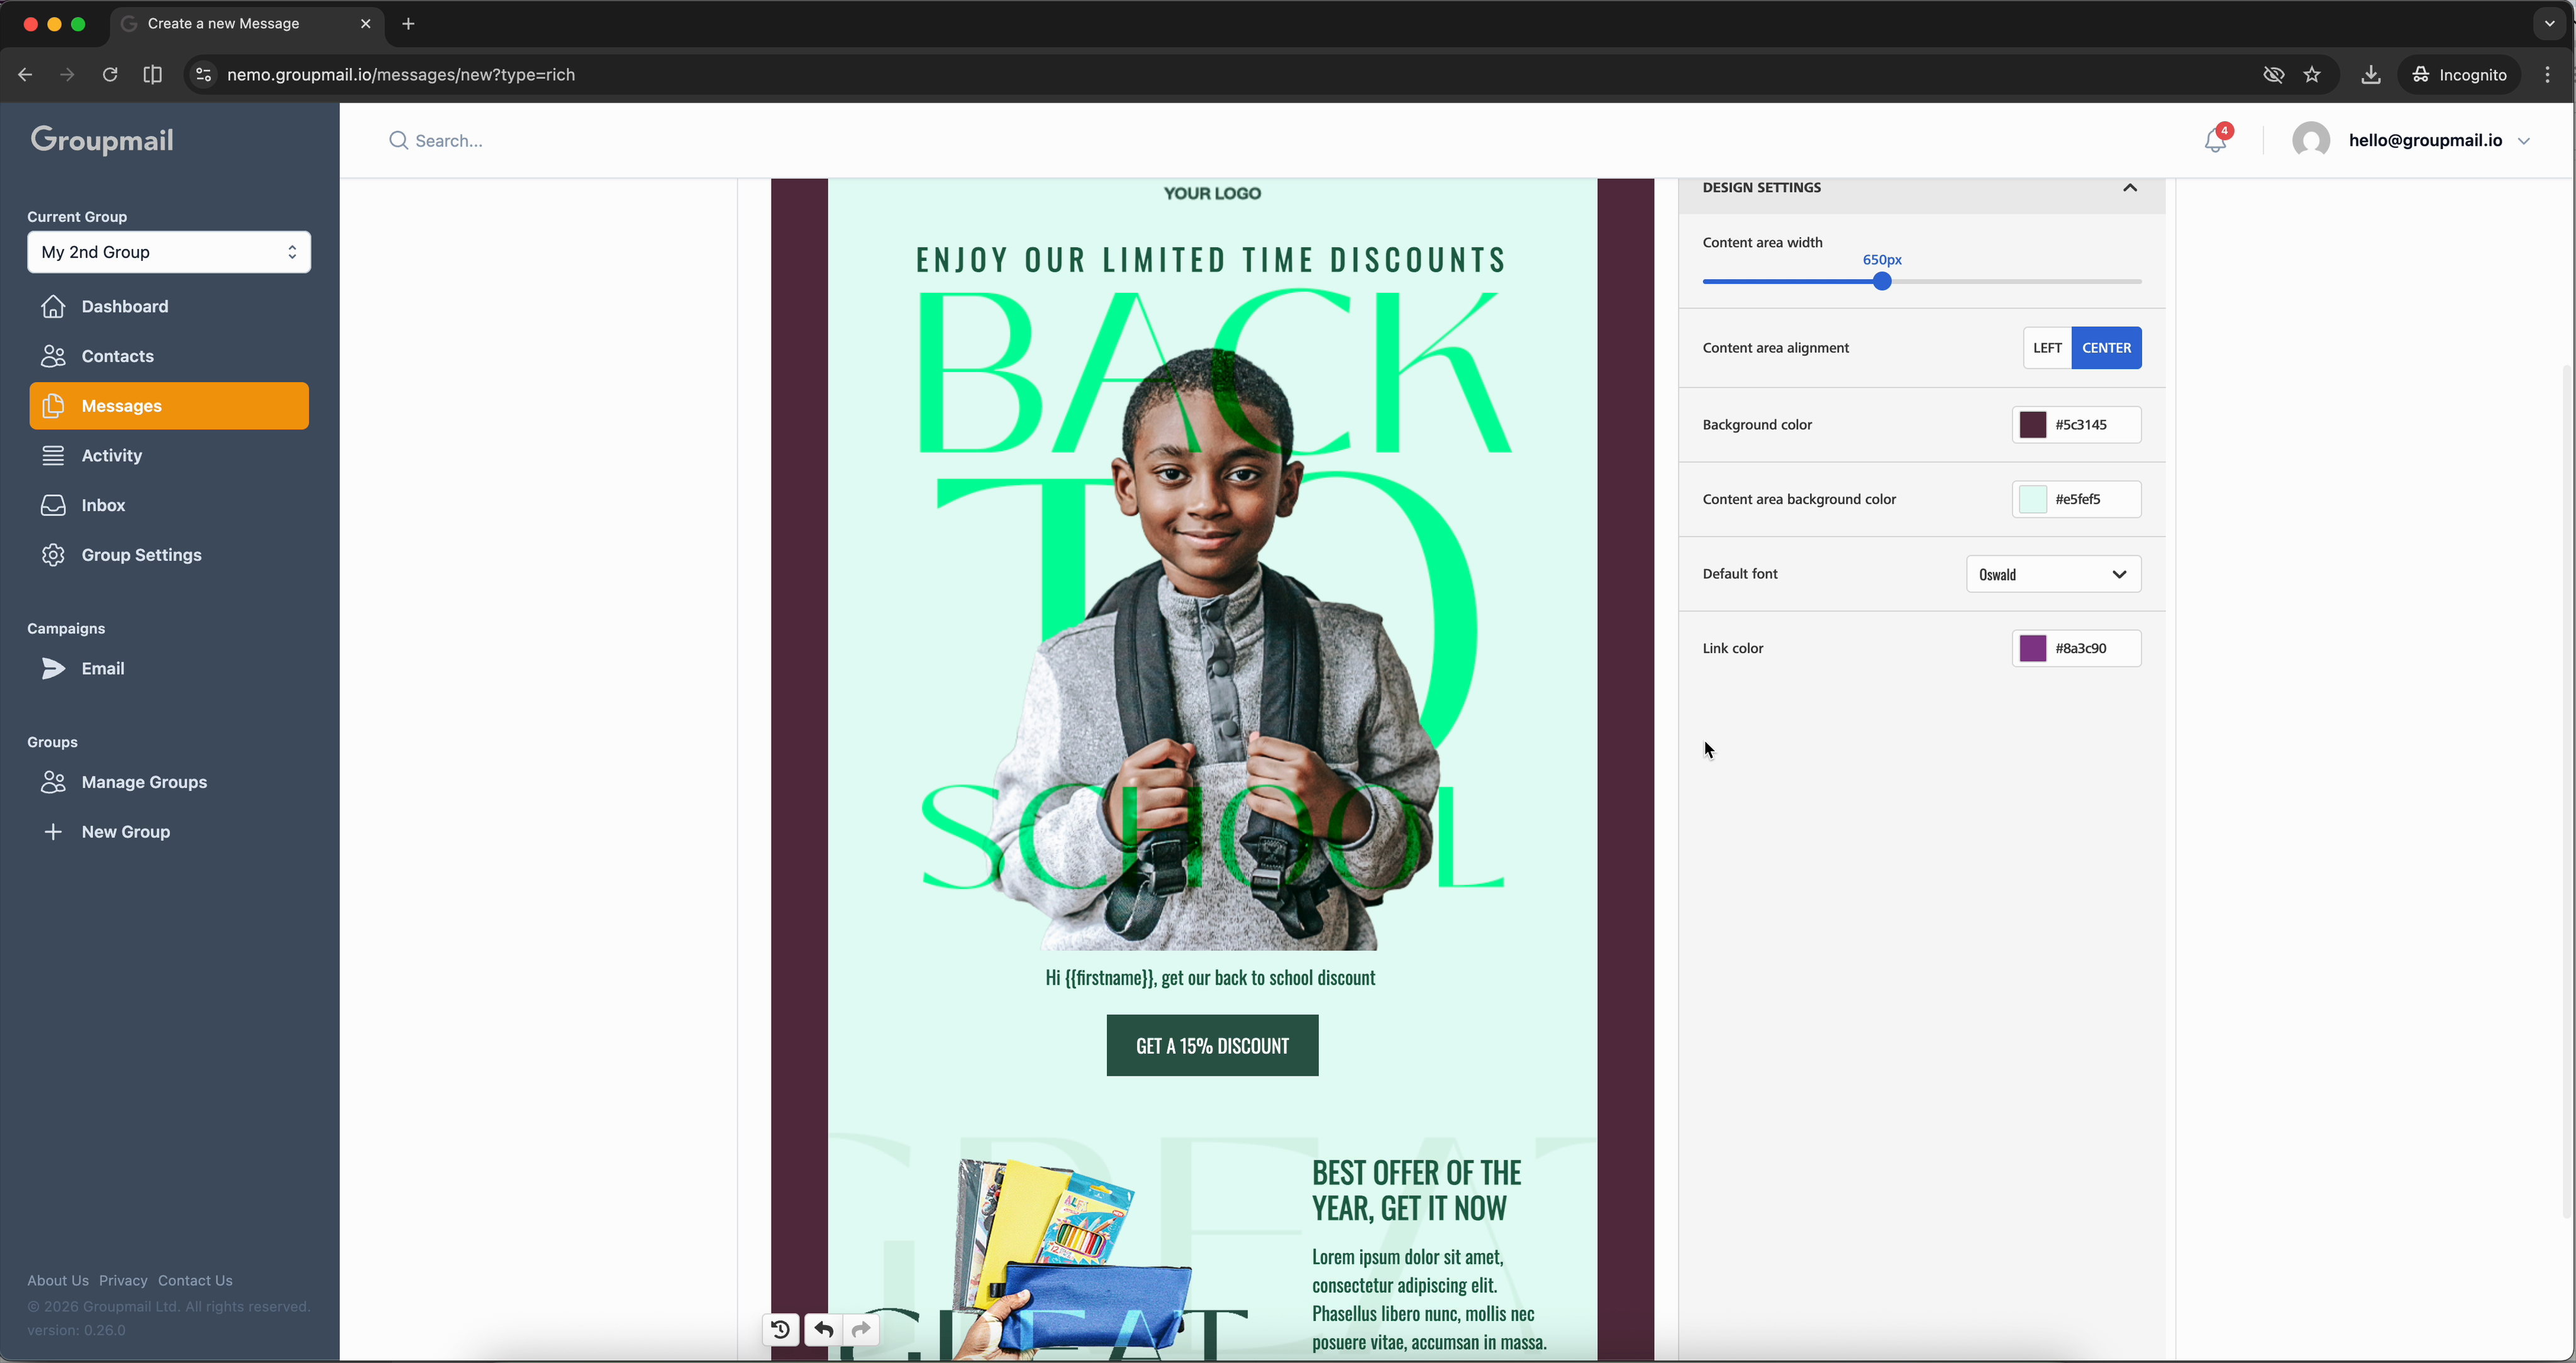Click the Background color #5c3145 swatch
2576x1363 pixels.
pyautogui.click(x=2033, y=425)
